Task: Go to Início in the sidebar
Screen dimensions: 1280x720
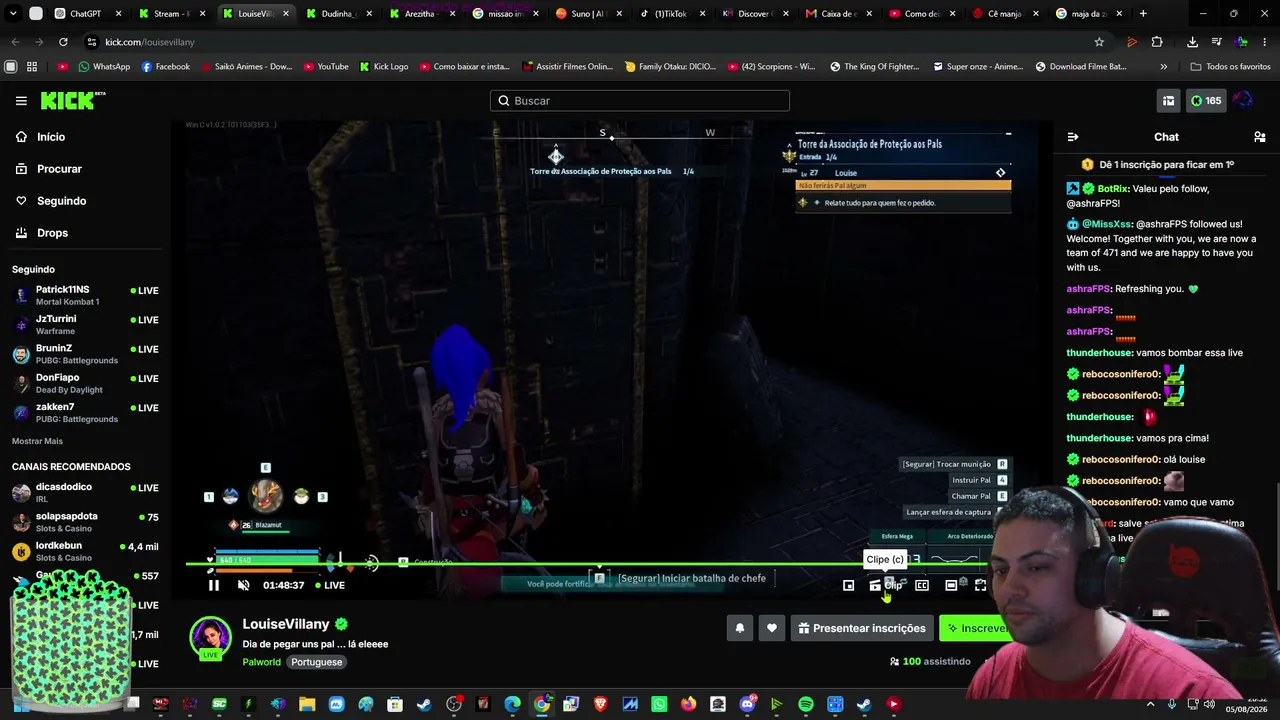Action: click(50, 137)
